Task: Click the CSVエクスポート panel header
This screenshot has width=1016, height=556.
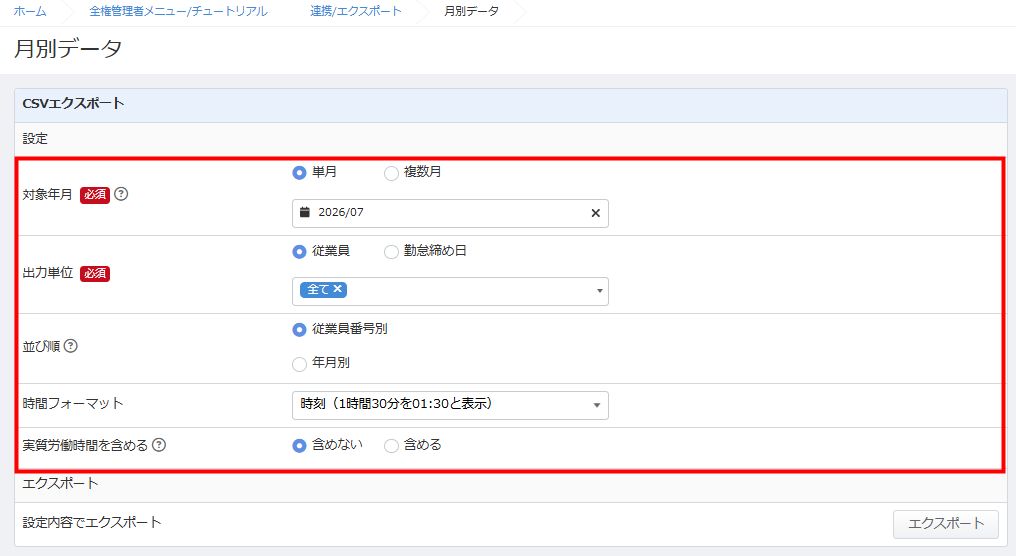Action: pos(511,105)
